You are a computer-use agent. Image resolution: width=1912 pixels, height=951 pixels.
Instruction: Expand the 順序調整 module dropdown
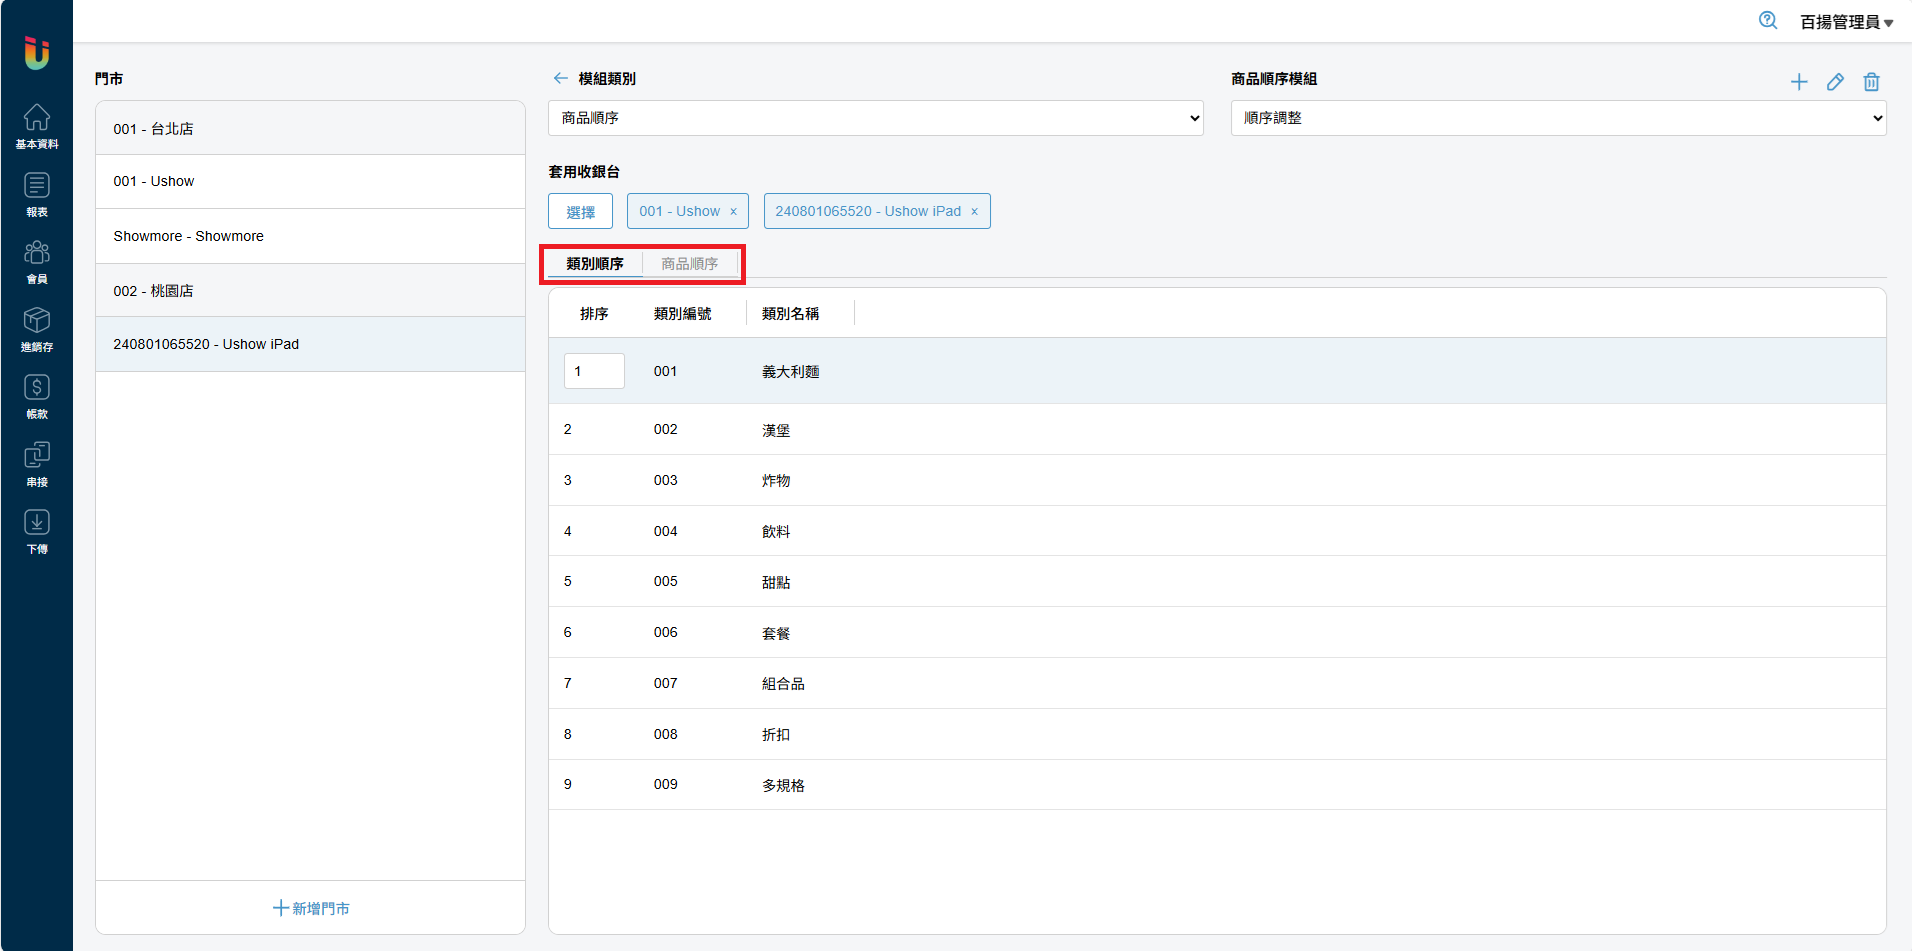coord(1558,118)
